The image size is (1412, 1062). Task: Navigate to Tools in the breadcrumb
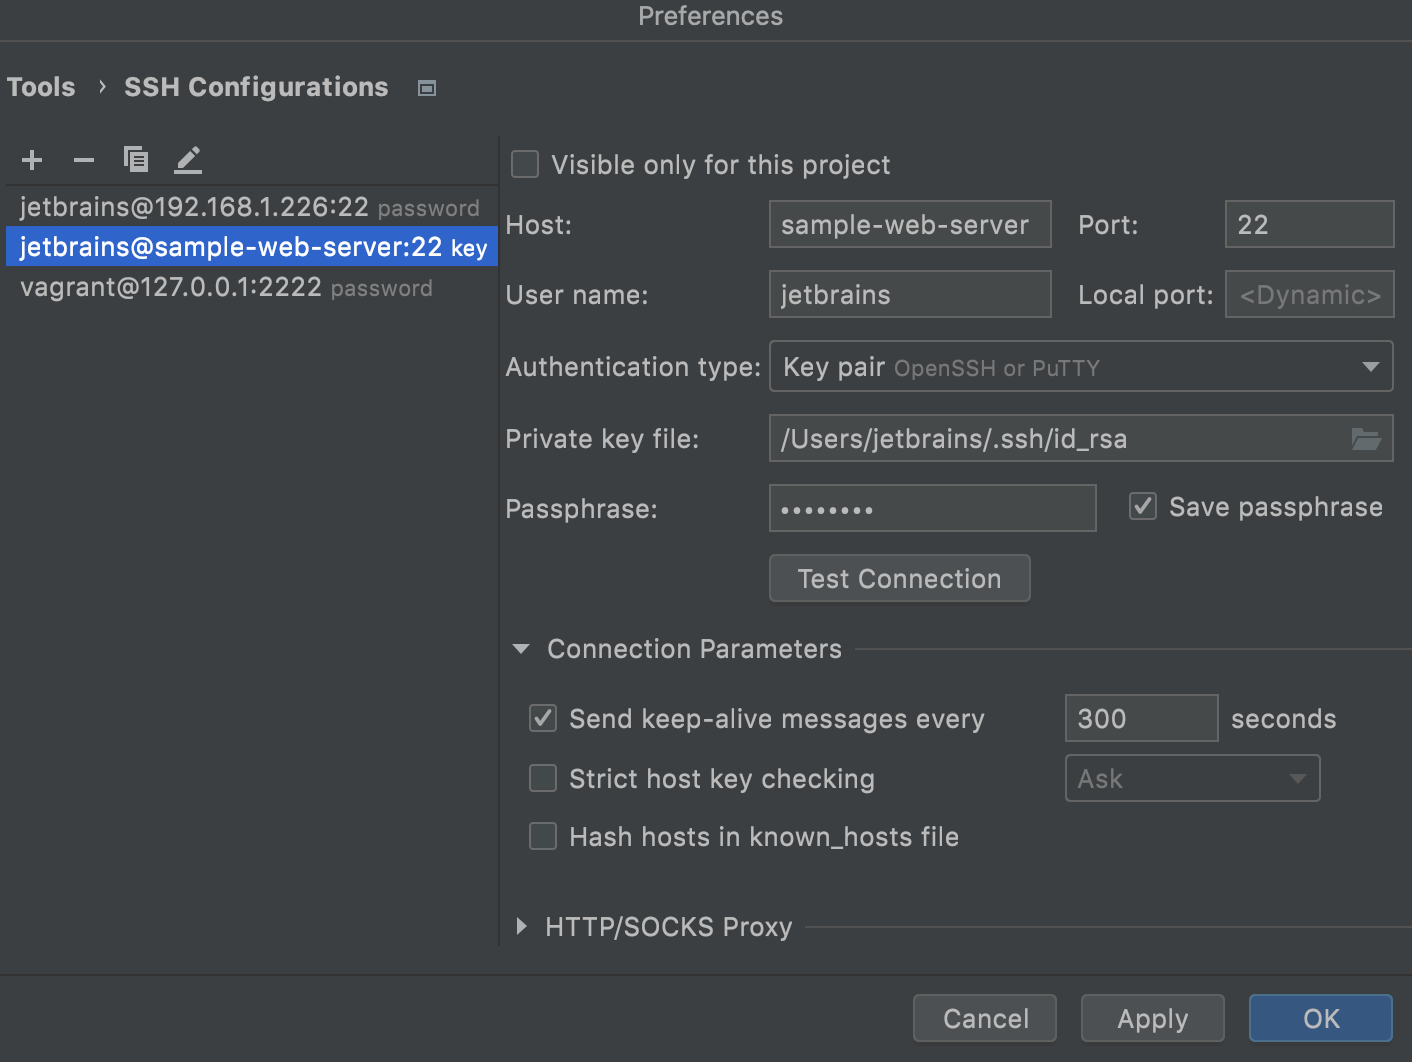pyautogui.click(x=41, y=87)
